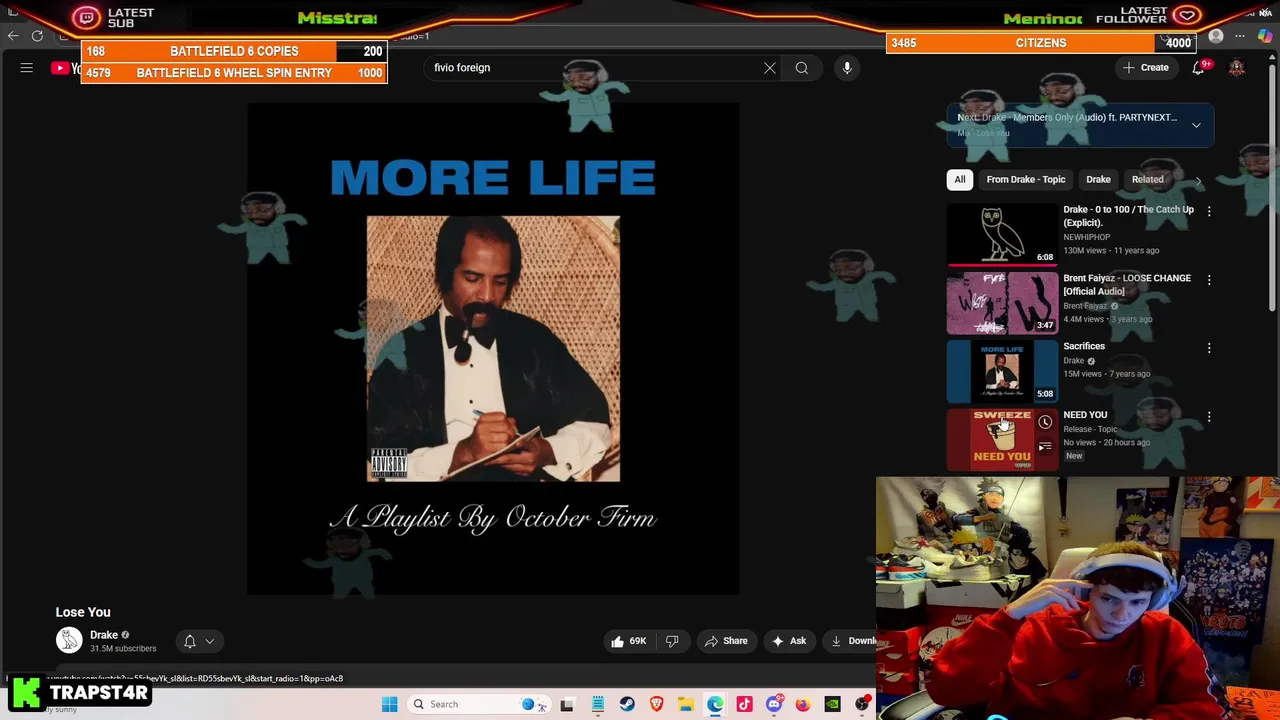
Task: Click the More Life album art player
Action: [493, 348]
